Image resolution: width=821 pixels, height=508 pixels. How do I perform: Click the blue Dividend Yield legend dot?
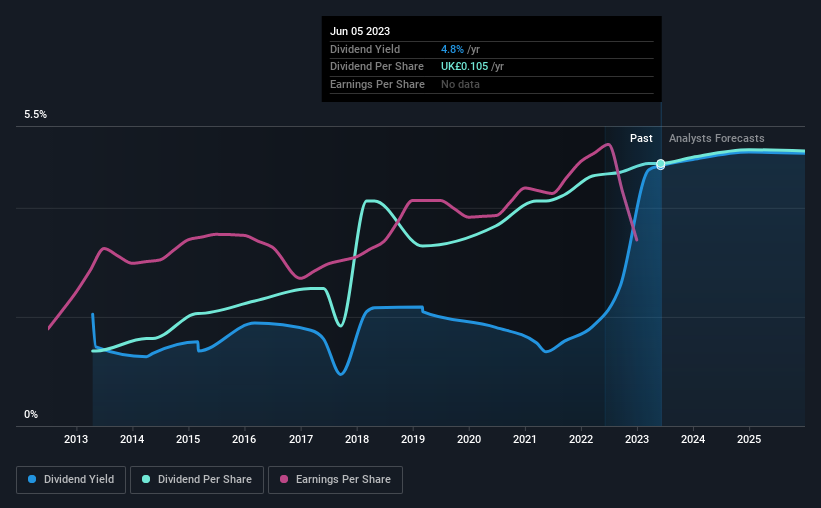tap(32, 479)
